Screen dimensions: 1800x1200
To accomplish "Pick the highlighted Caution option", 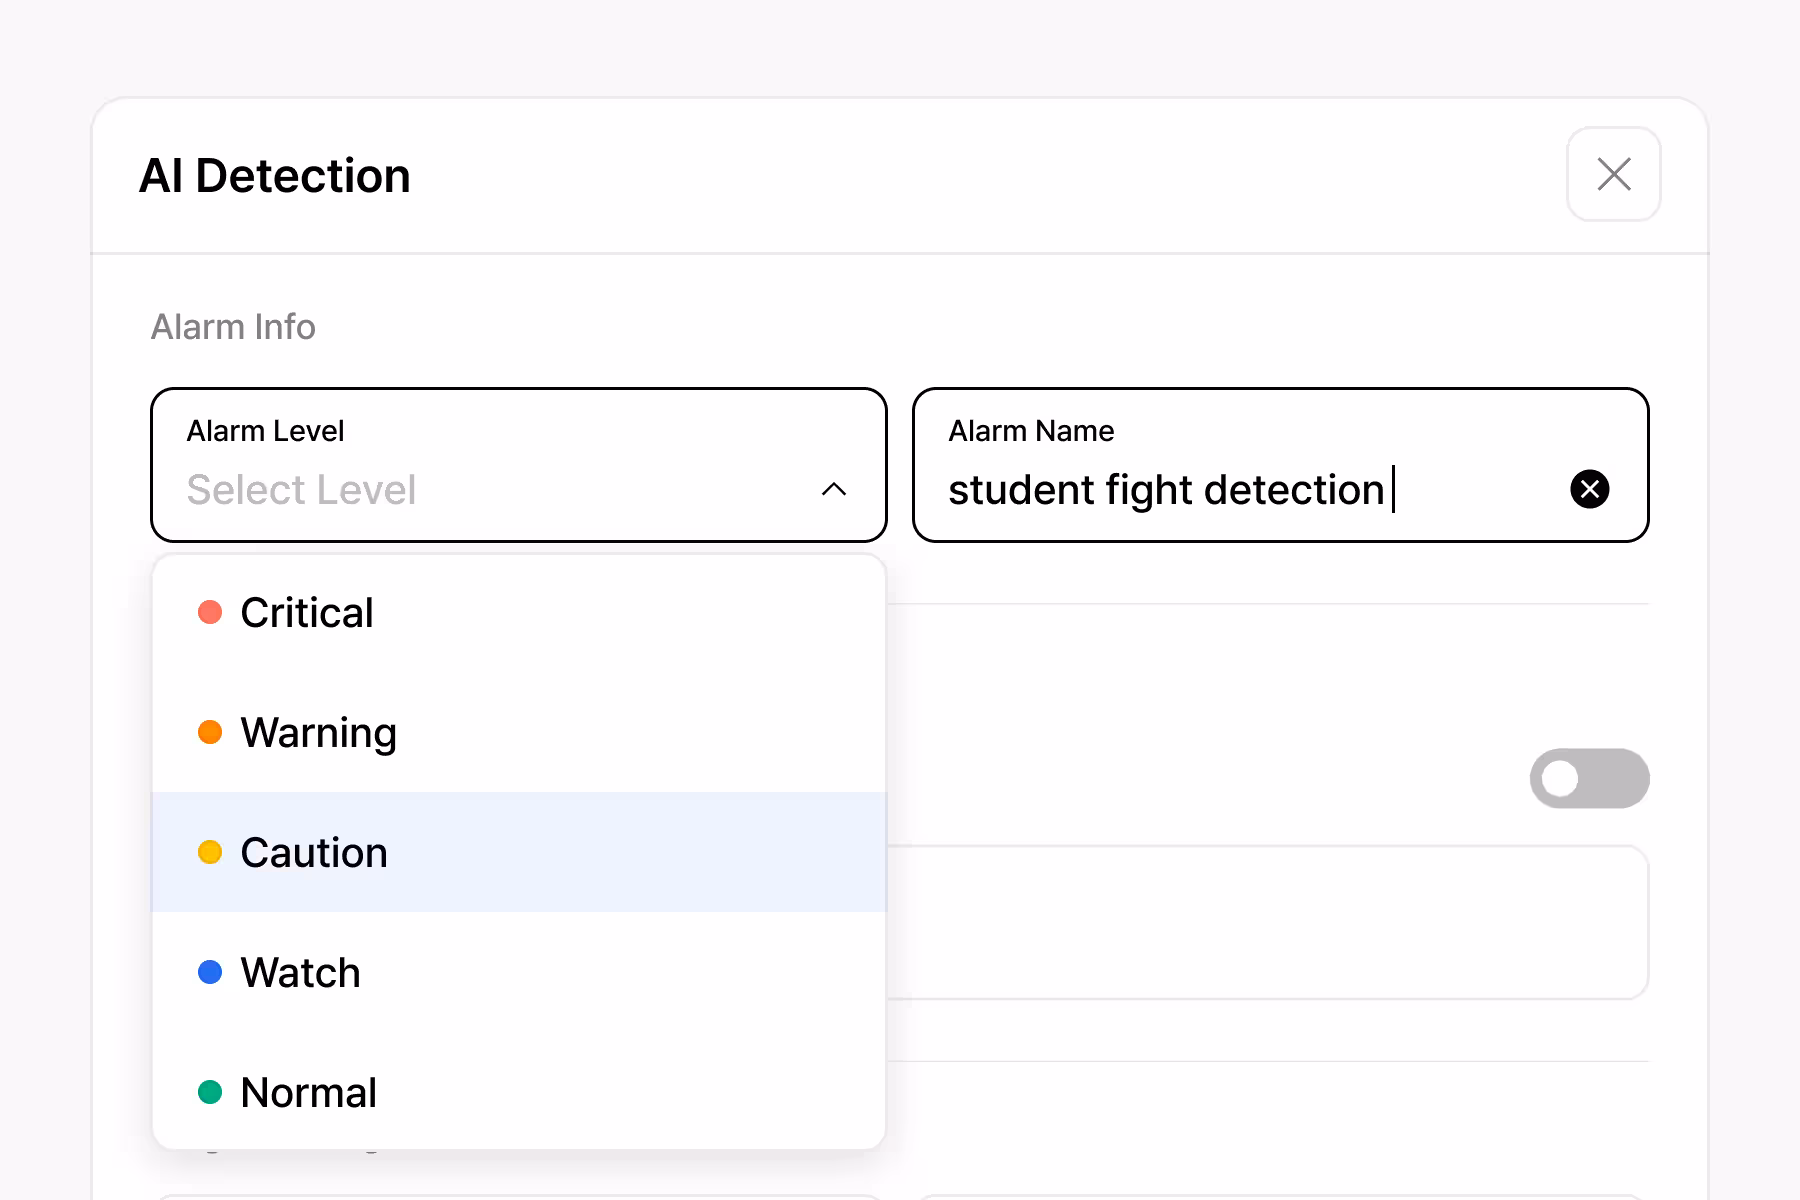I will click(314, 852).
